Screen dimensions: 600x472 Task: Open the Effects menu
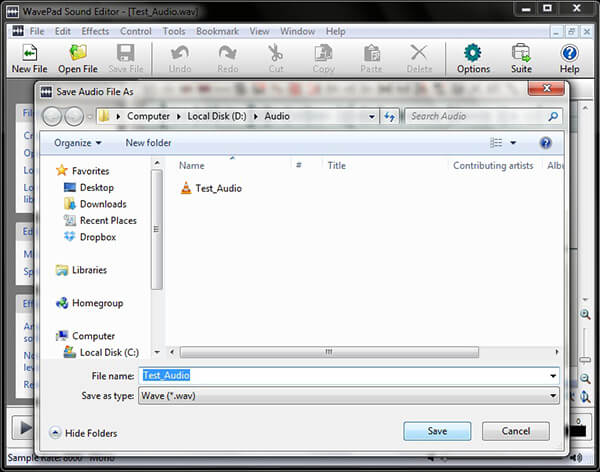(x=95, y=31)
